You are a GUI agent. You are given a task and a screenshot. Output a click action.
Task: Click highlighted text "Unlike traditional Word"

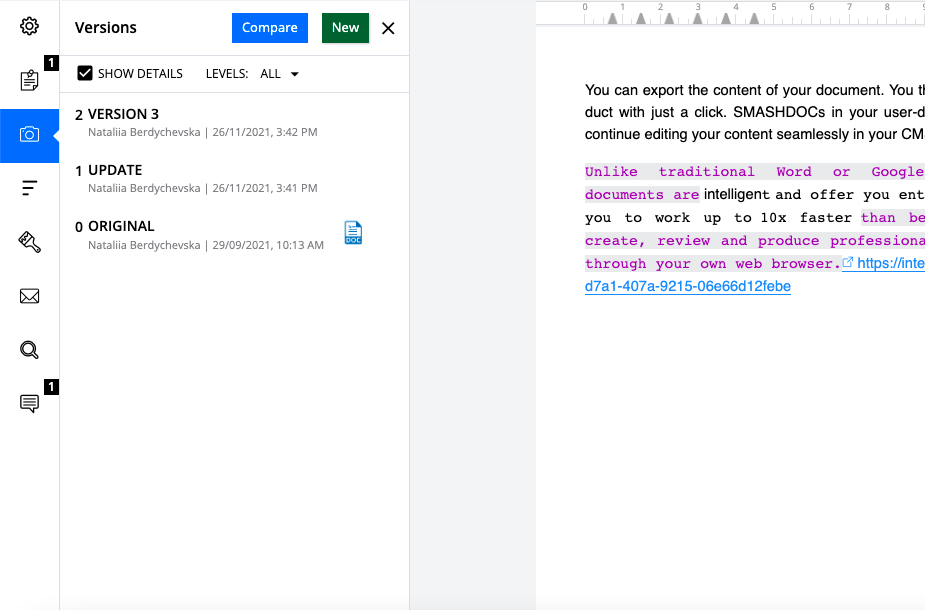[697, 172]
